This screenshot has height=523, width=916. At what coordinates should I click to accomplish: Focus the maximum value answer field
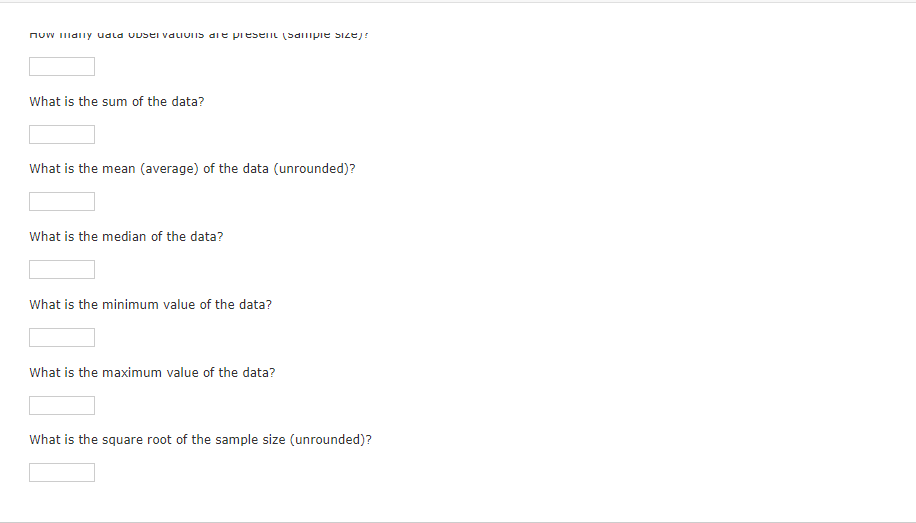[x=62, y=405]
